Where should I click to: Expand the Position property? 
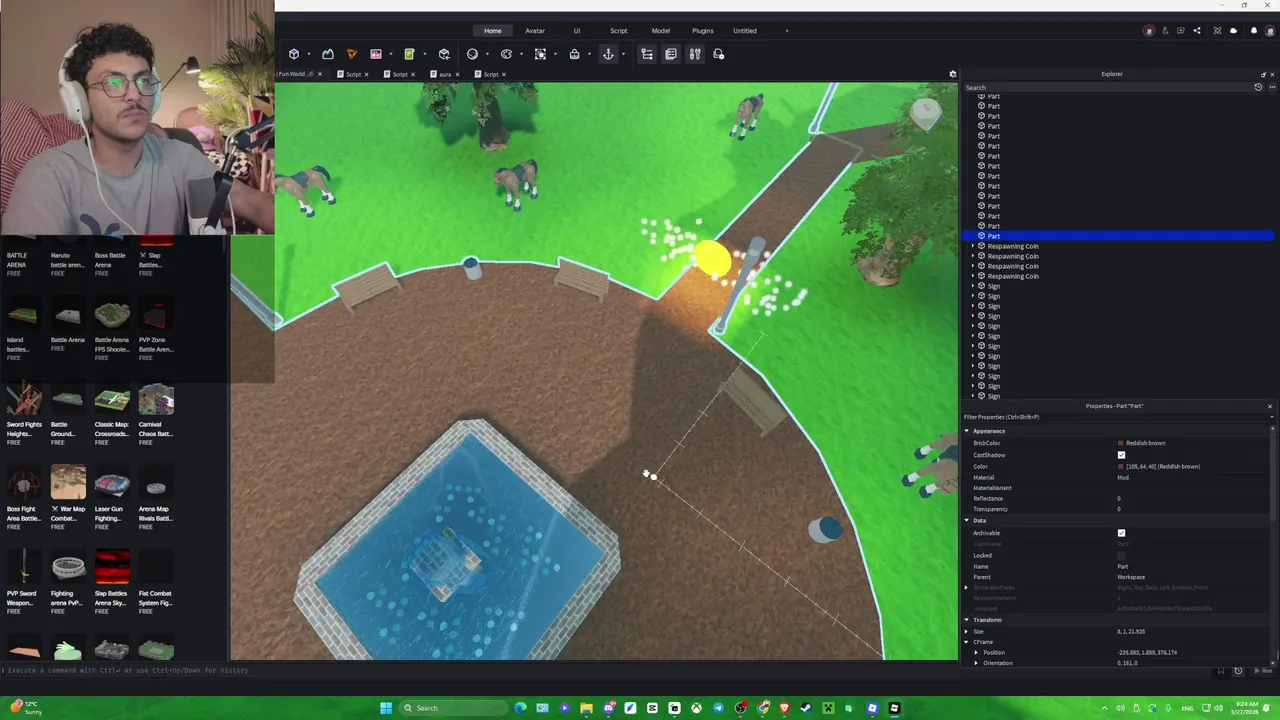coord(976,652)
